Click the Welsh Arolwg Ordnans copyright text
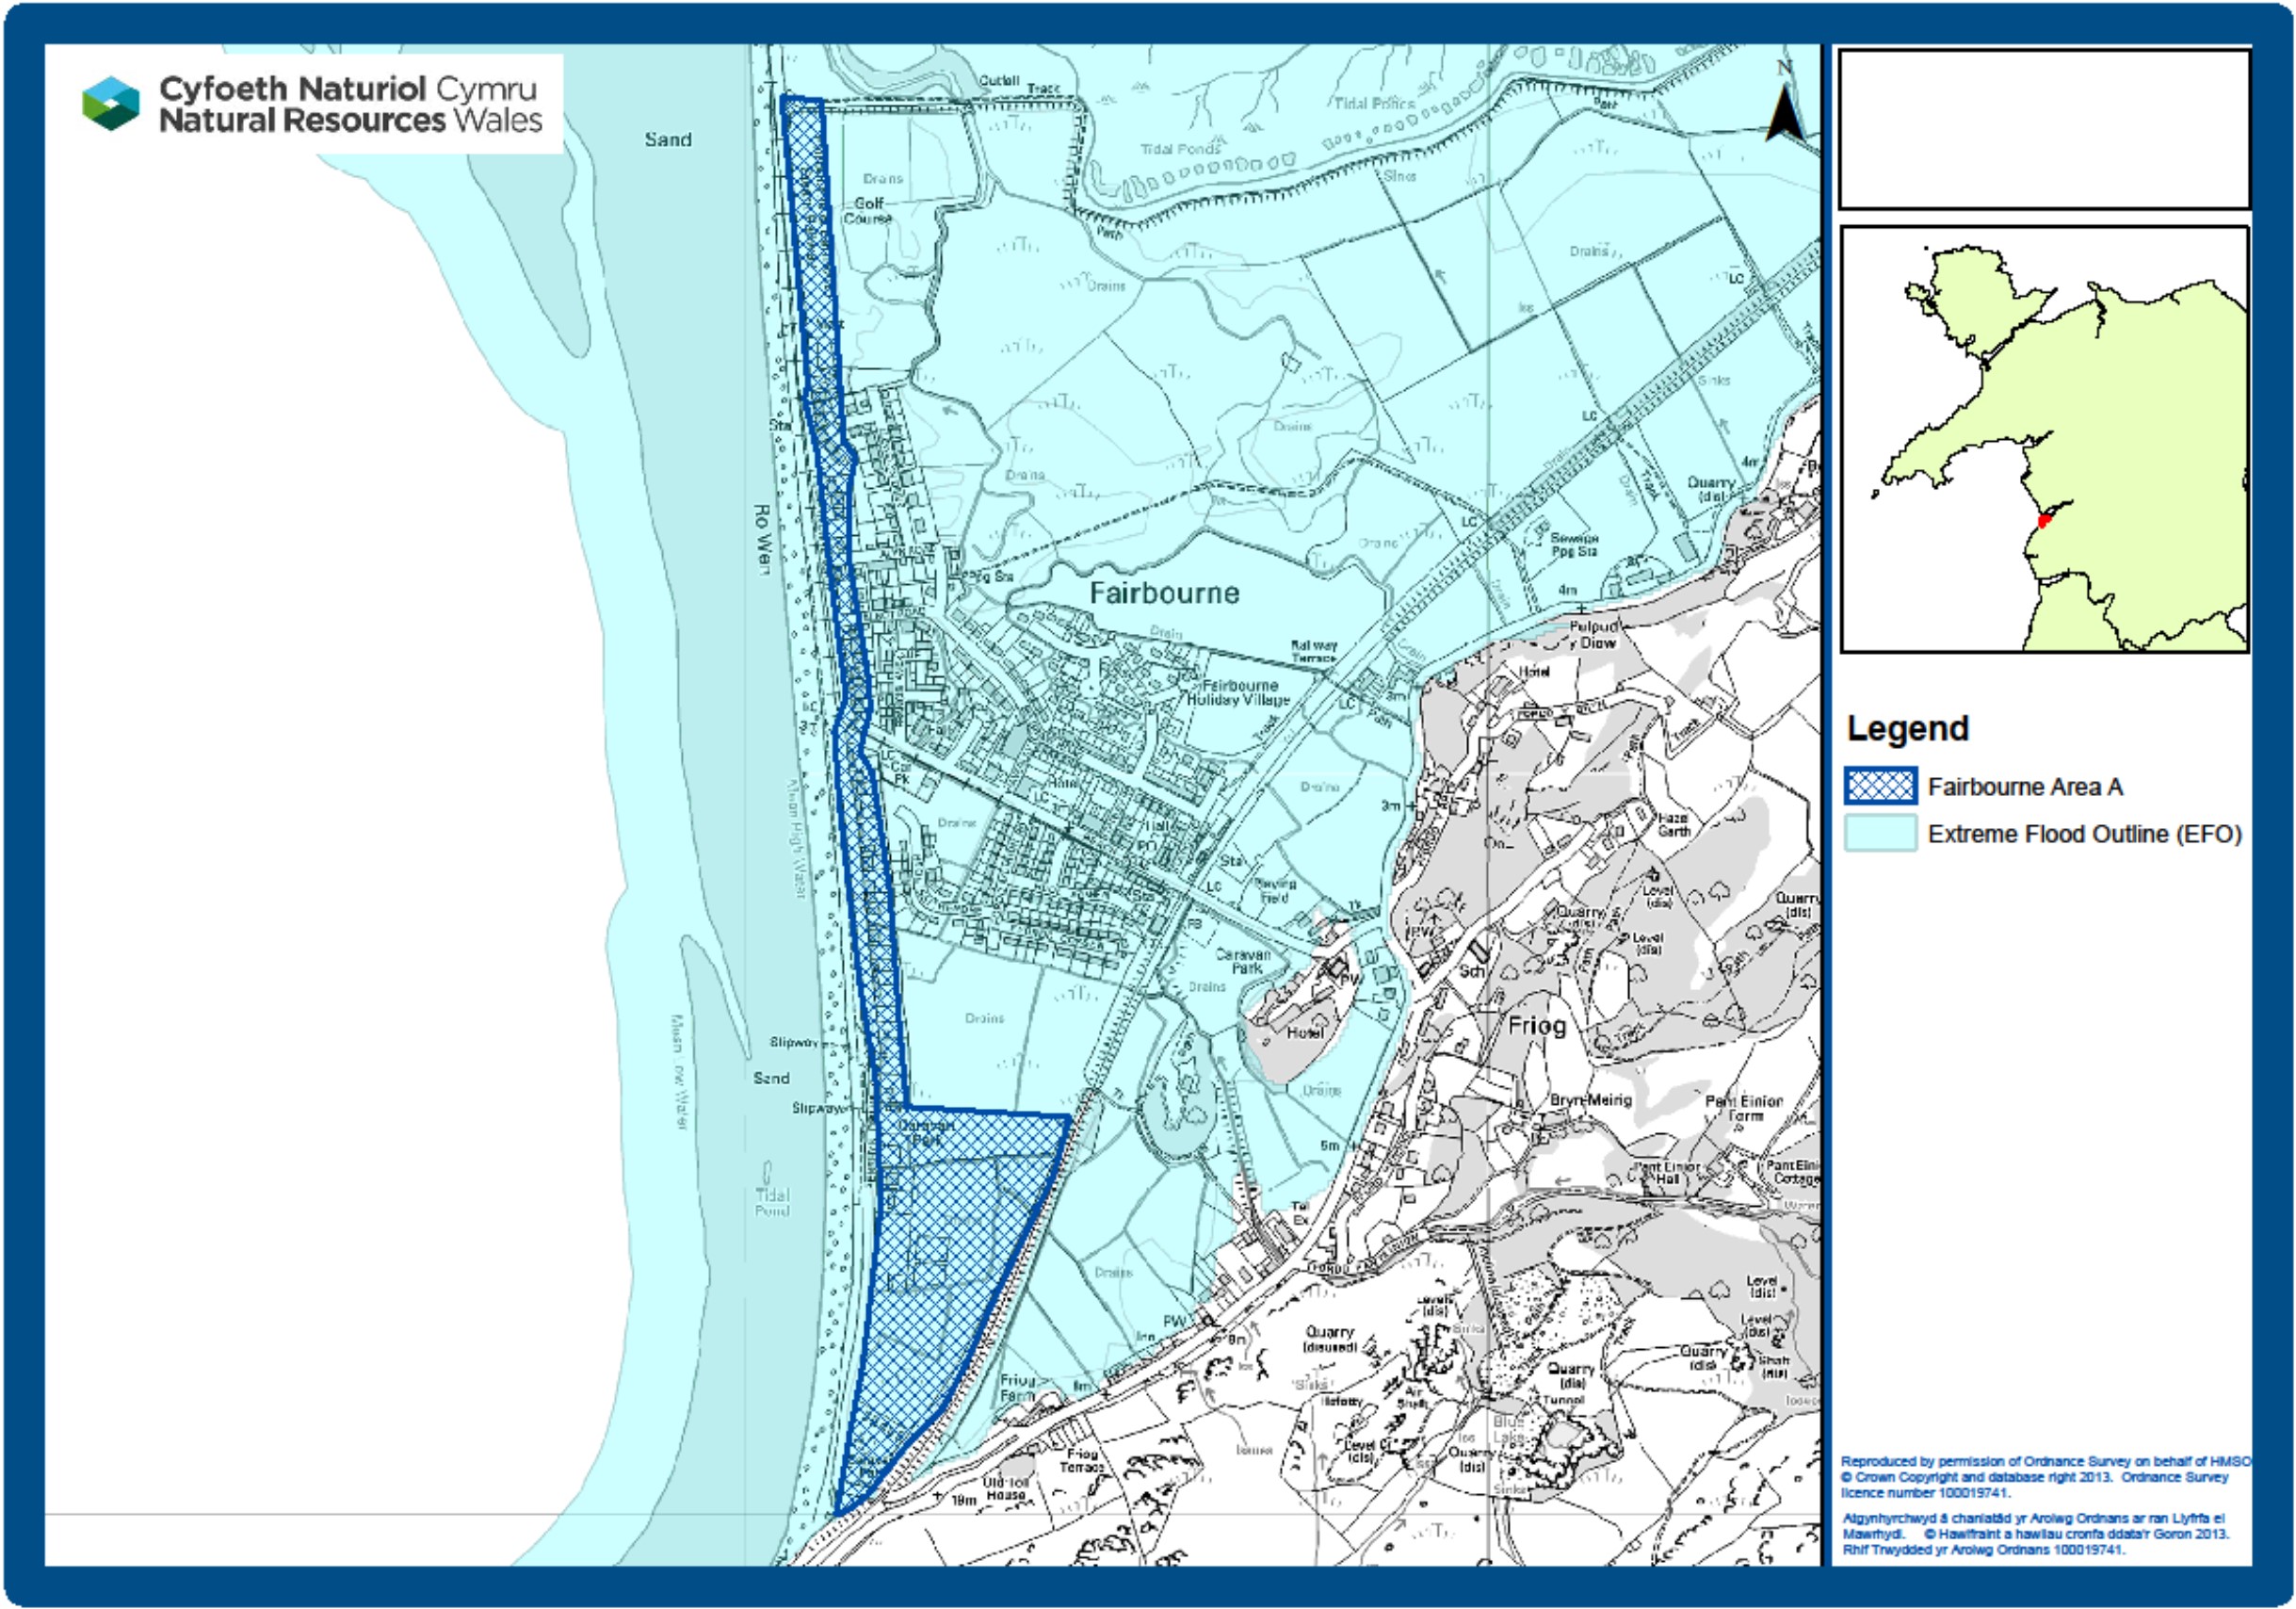 click(x=2034, y=1533)
